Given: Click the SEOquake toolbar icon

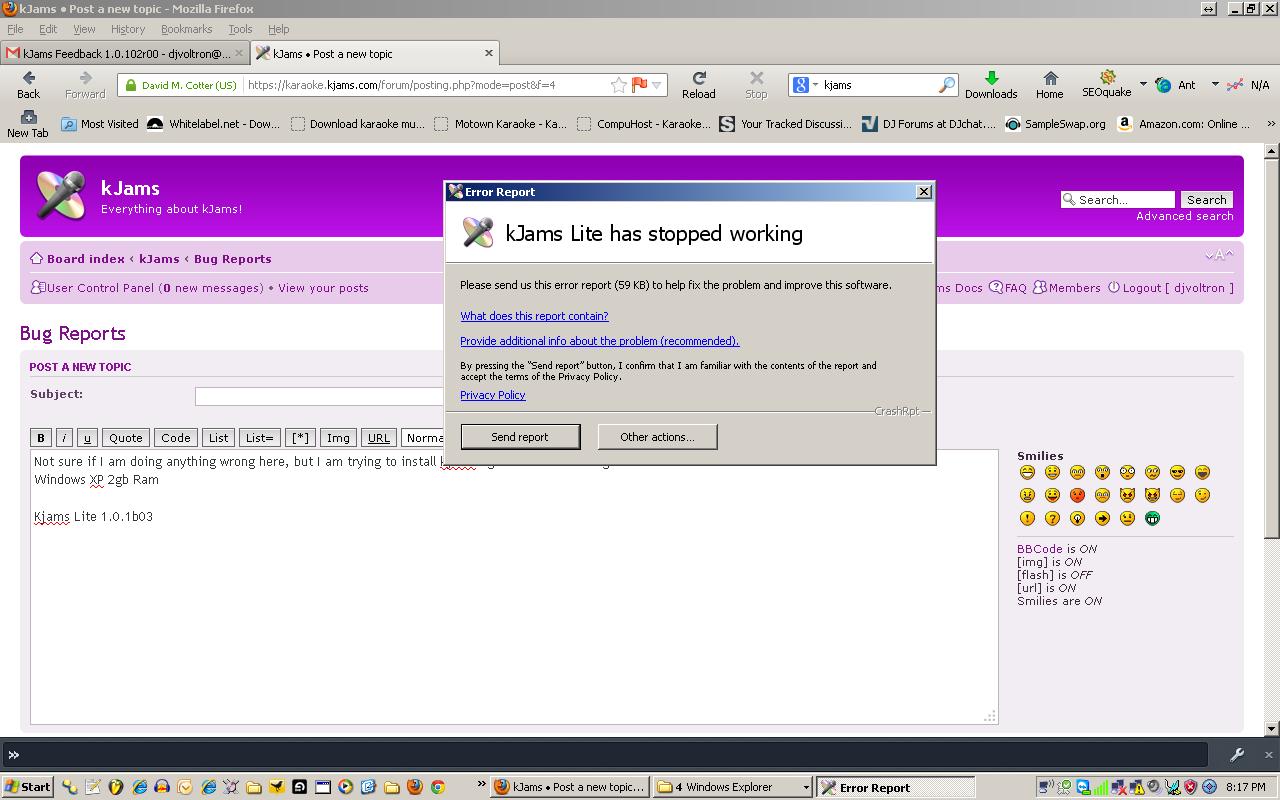Looking at the screenshot, I should (1107, 77).
